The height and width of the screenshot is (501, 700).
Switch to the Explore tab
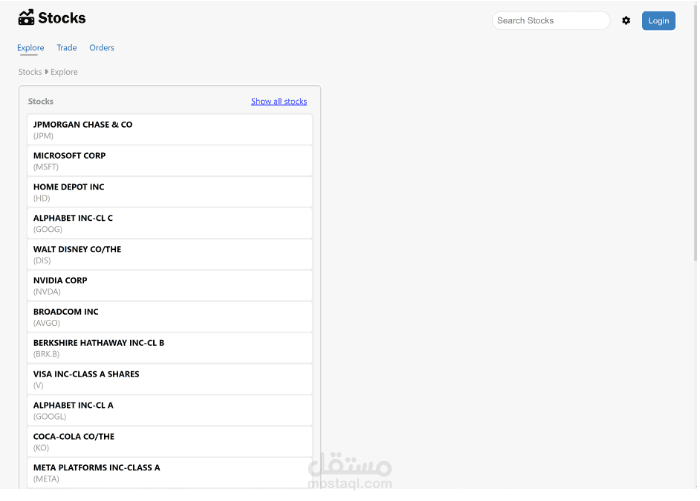coord(31,48)
